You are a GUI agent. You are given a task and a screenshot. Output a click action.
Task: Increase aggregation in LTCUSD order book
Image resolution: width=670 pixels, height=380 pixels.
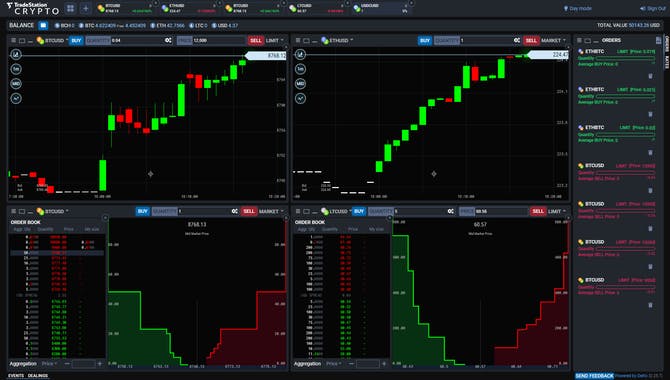[x=384, y=364]
